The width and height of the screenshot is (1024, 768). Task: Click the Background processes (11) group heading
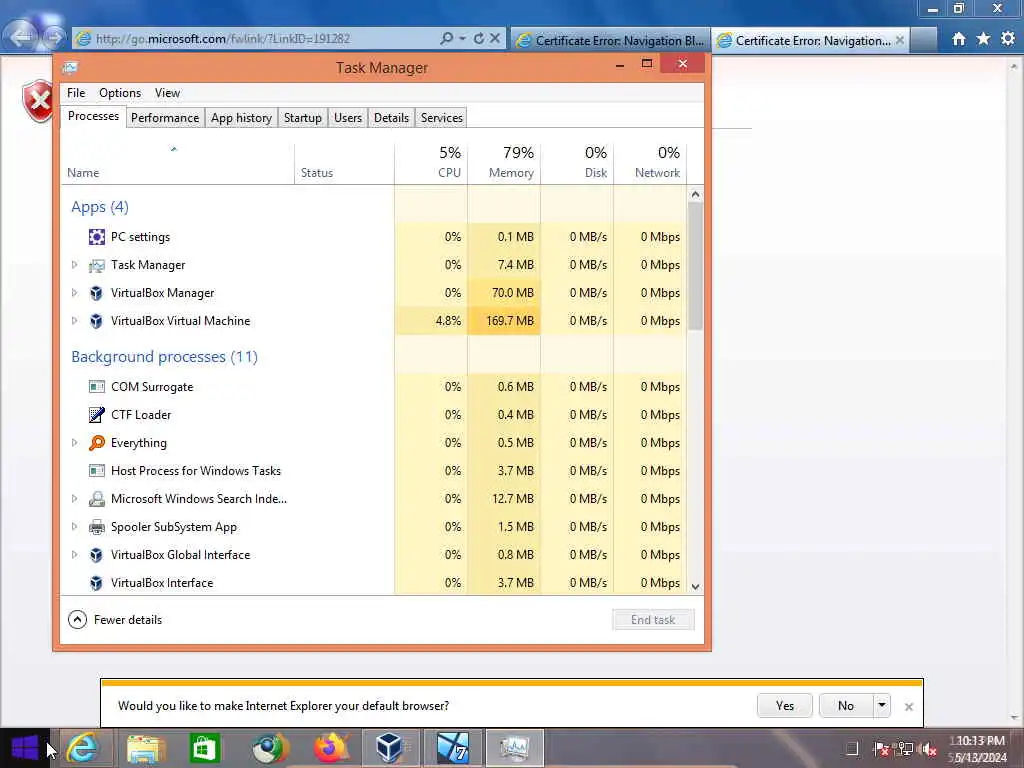[165, 357]
